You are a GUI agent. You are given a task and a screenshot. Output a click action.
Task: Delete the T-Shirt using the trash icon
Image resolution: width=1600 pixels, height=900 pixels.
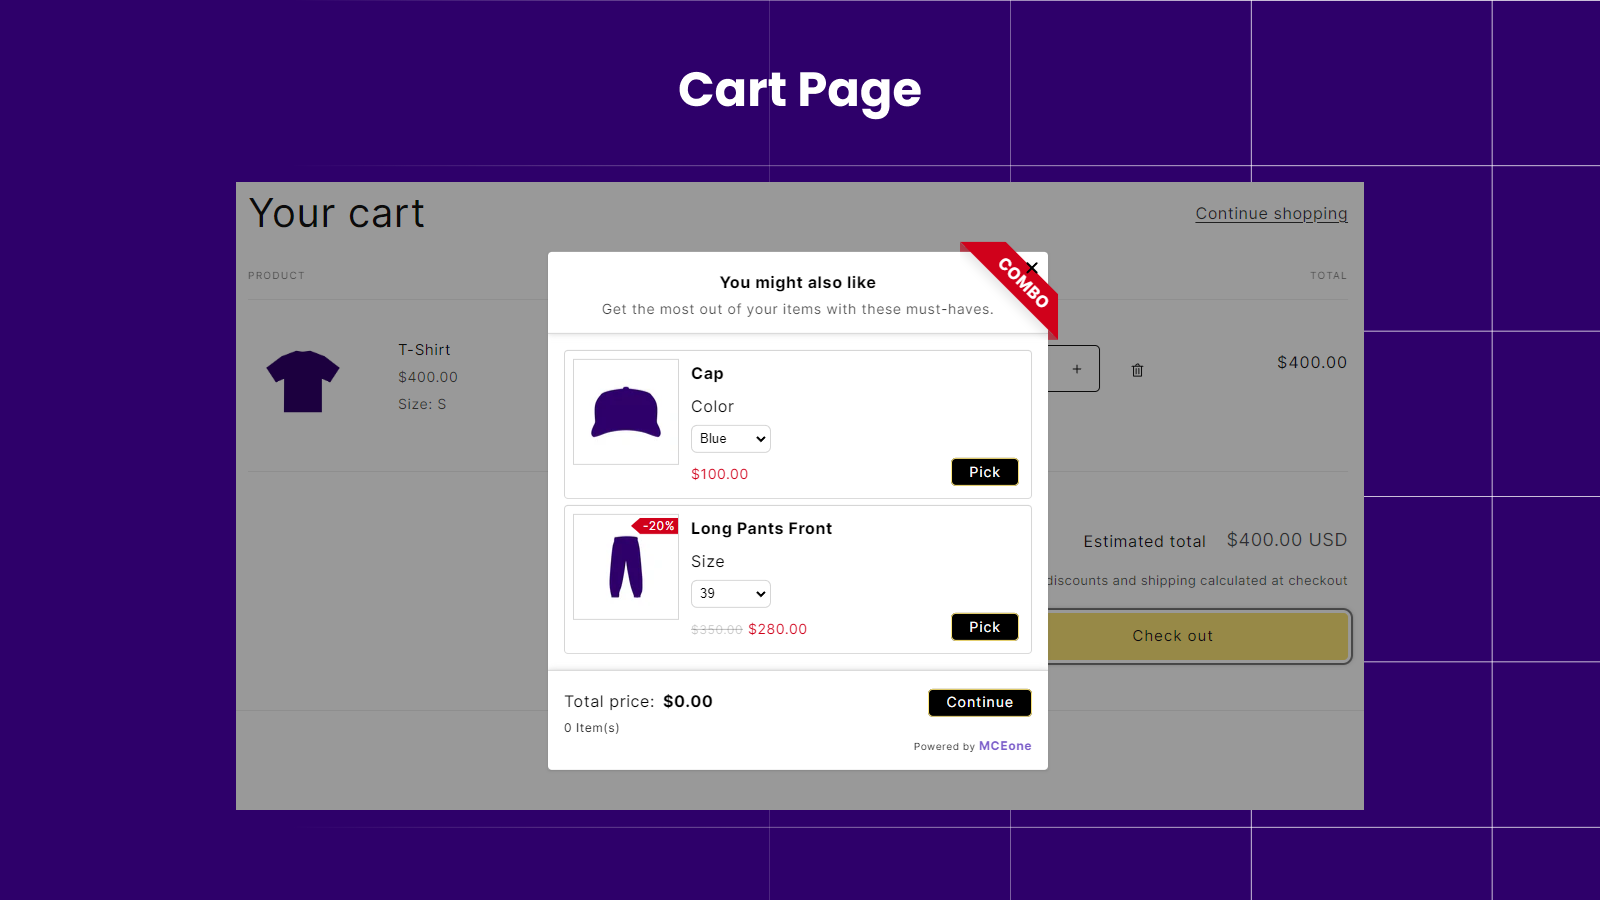pos(1137,369)
